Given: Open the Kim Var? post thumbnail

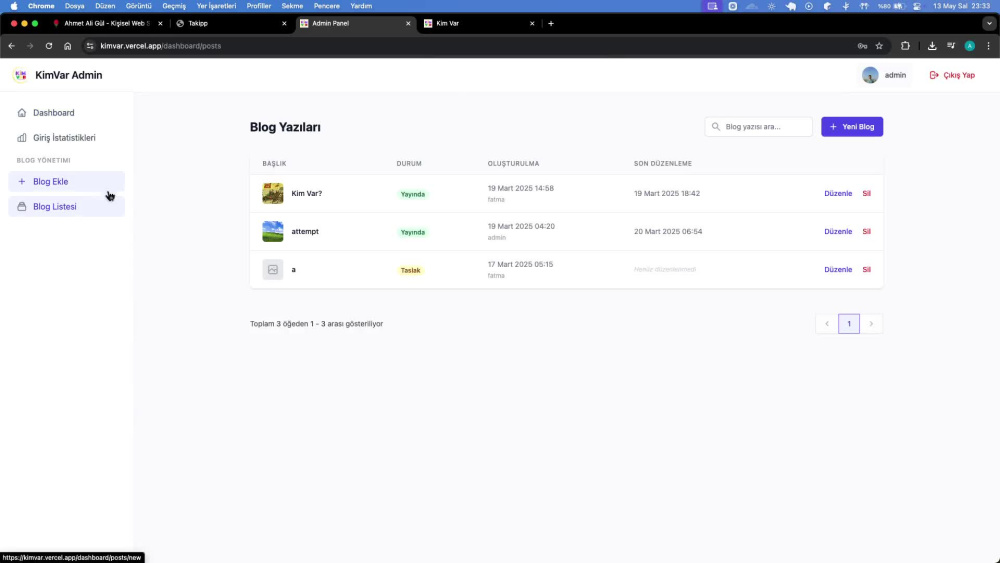Looking at the screenshot, I should tap(273, 193).
